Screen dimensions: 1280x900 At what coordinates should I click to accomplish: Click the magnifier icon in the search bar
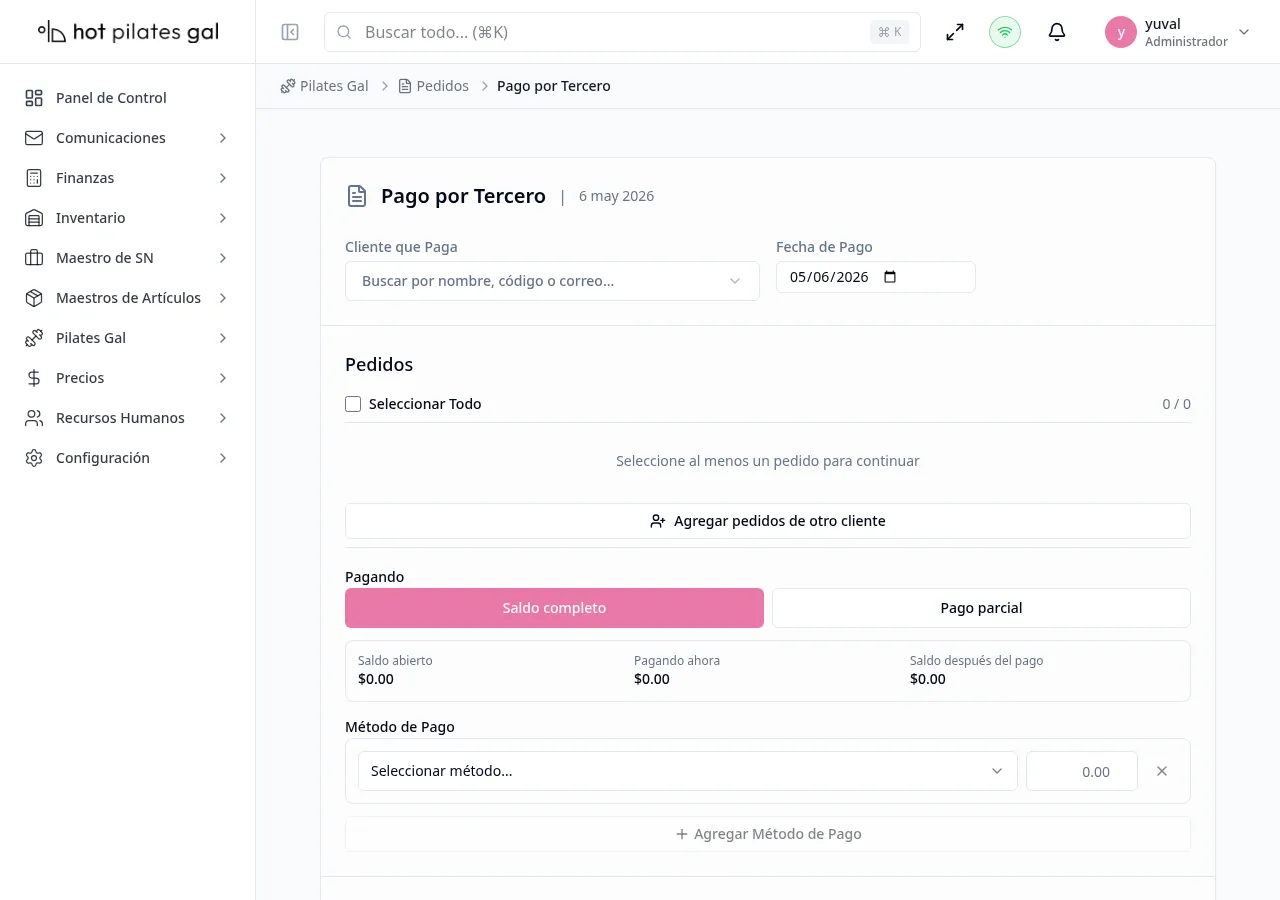pyautogui.click(x=344, y=32)
